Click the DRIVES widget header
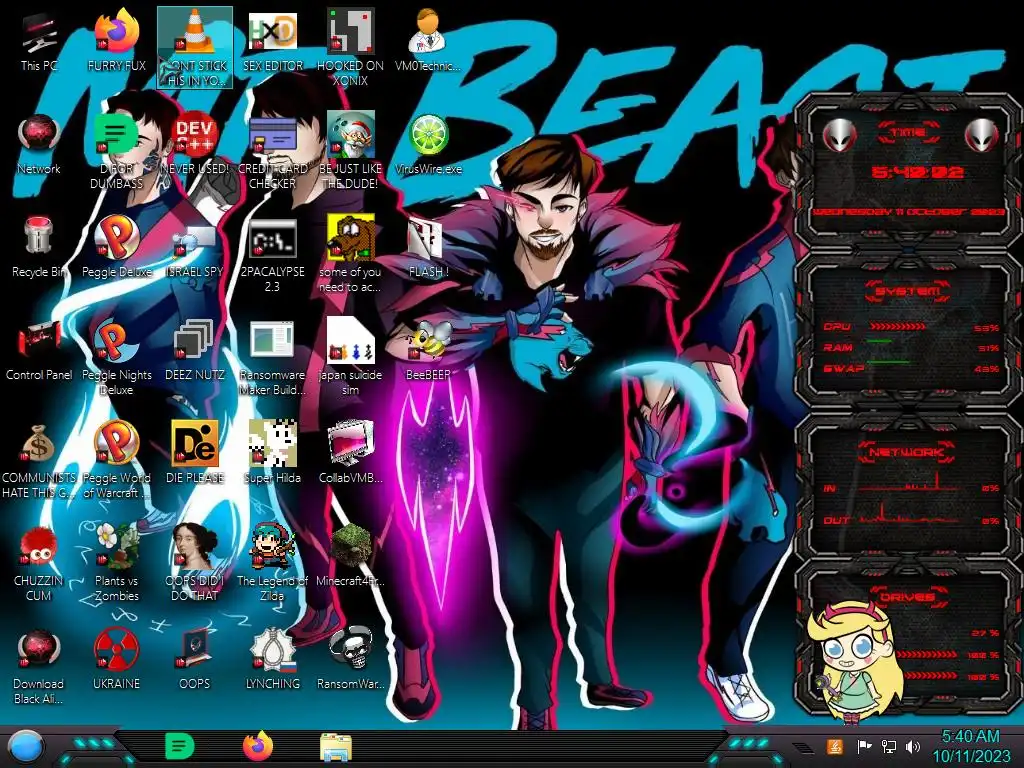The width and height of the screenshot is (1024, 768). (907, 597)
